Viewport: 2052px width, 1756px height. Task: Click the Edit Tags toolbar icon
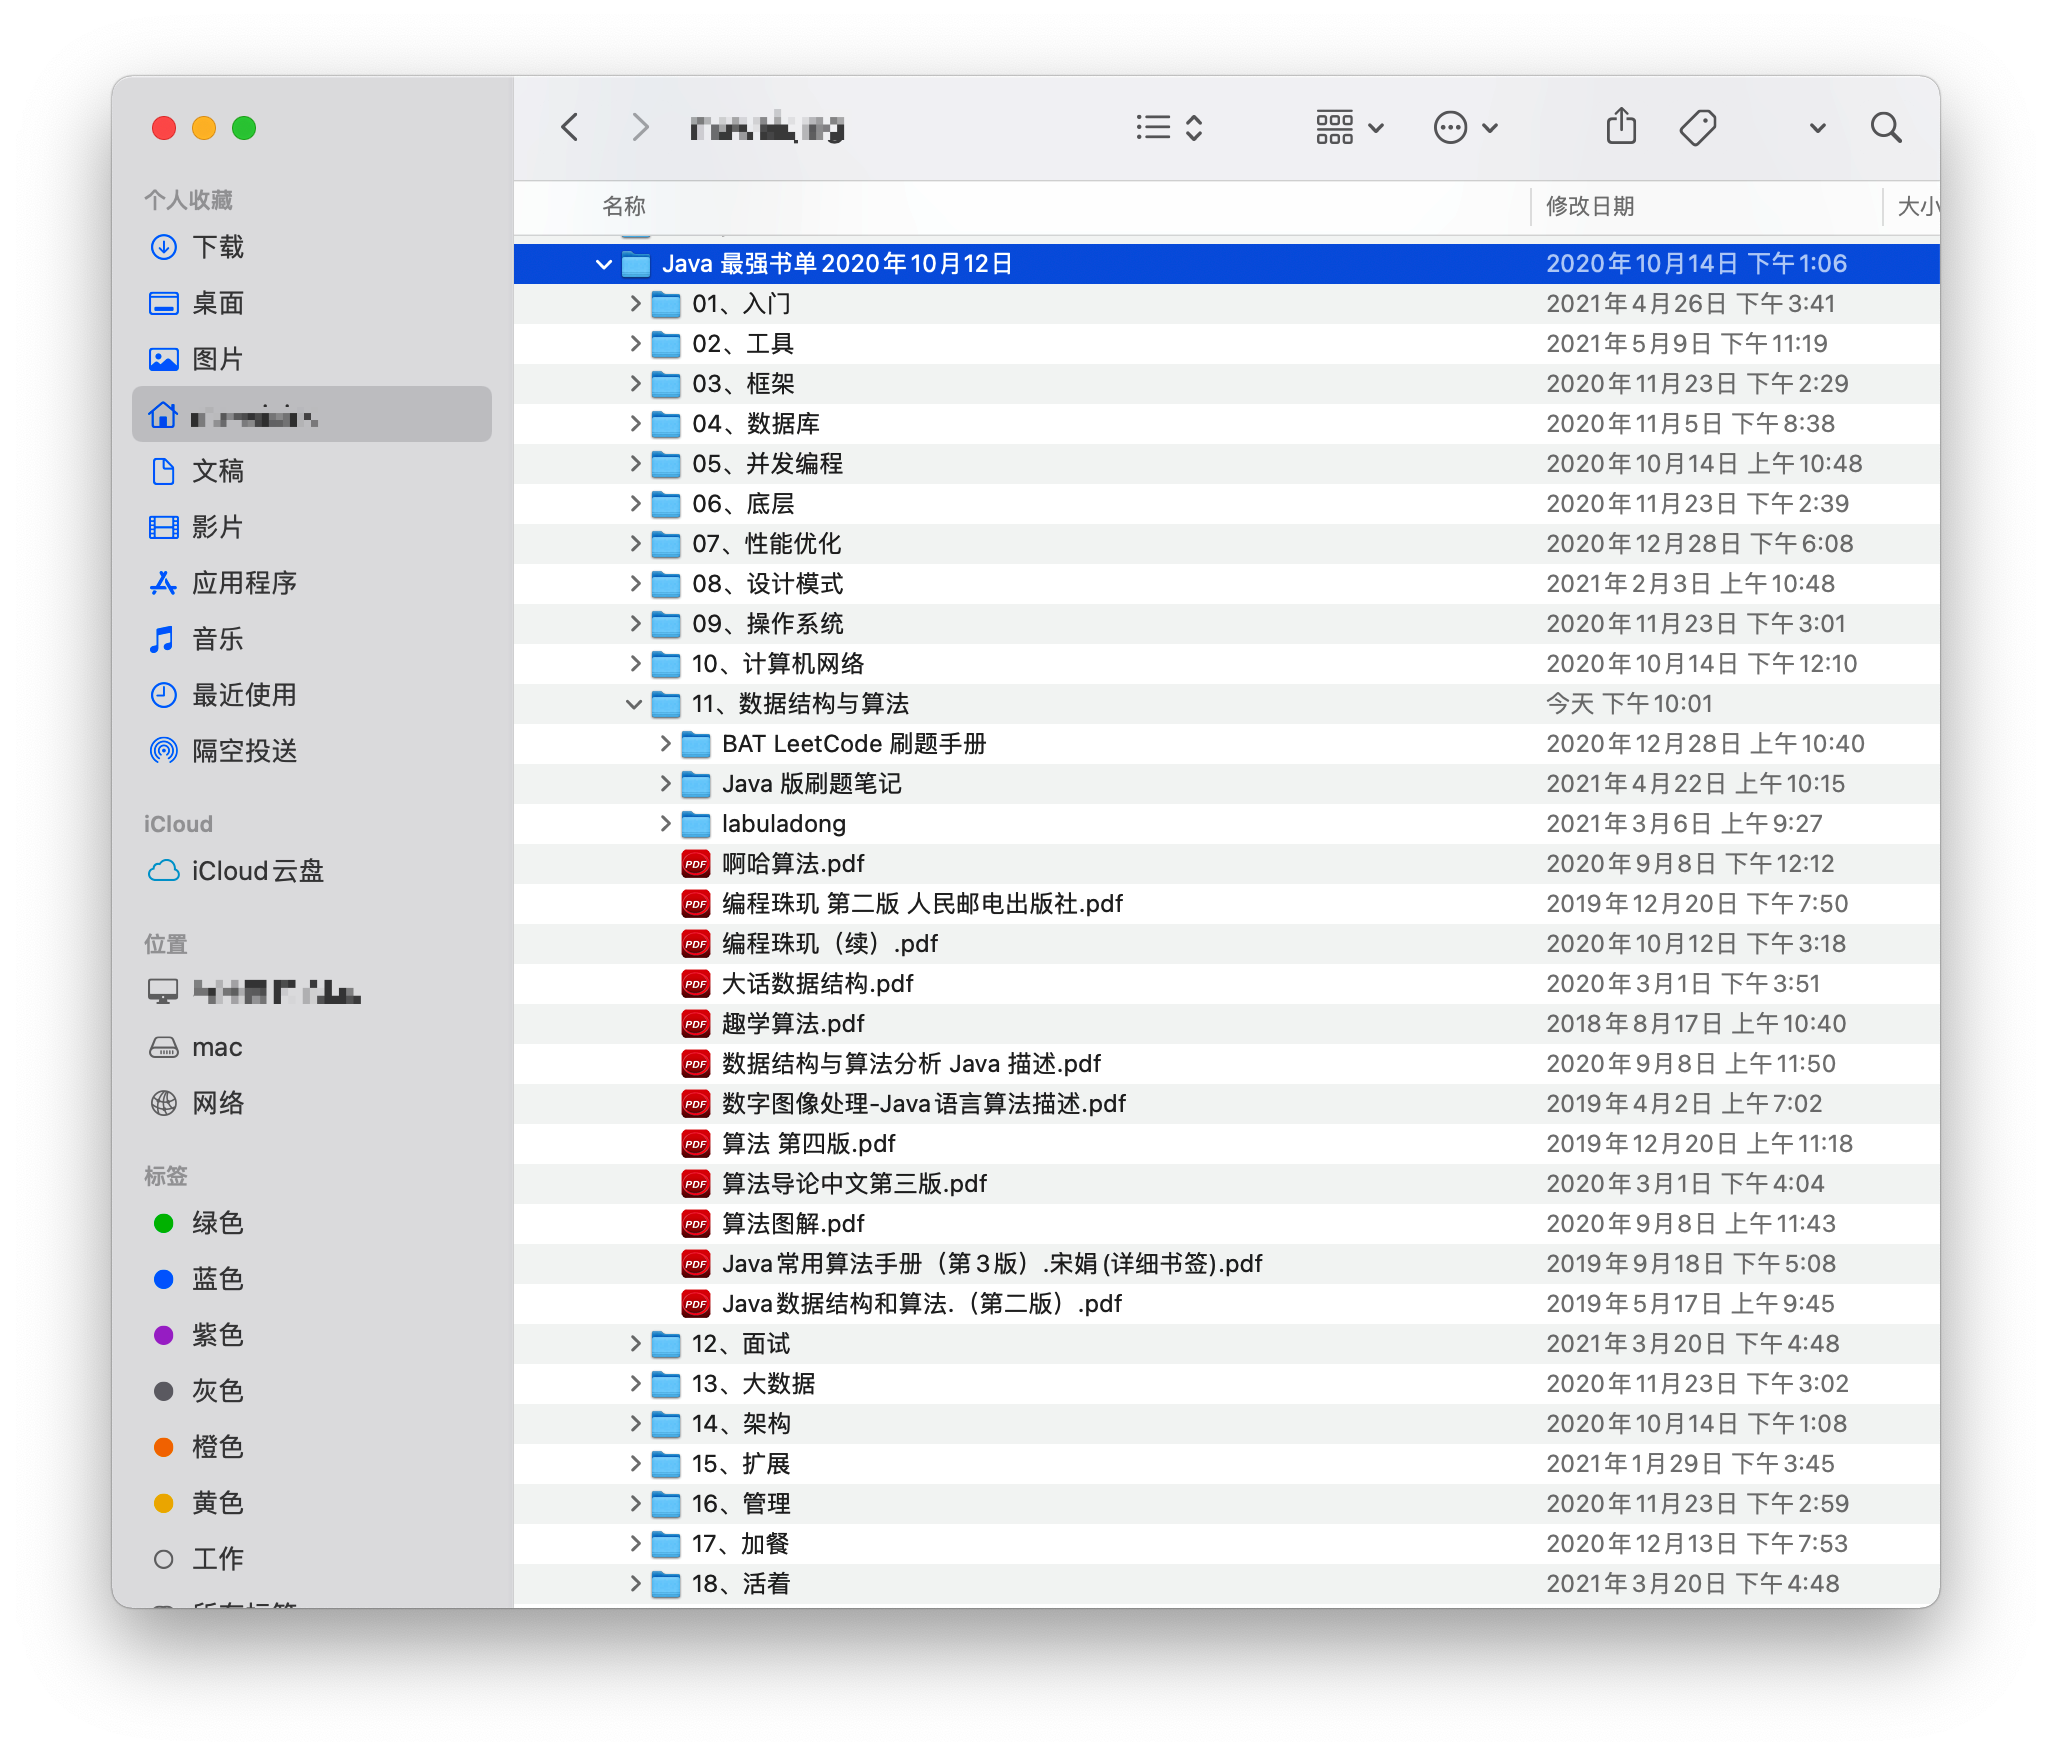[1697, 127]
